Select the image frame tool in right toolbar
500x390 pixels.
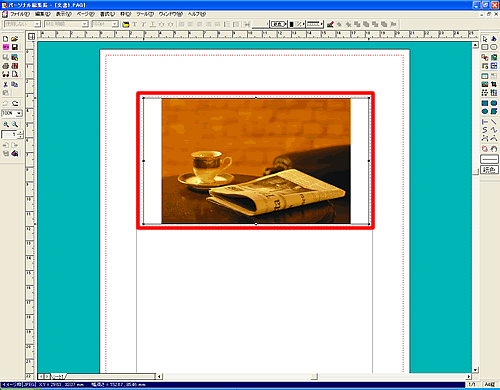point(485,84)
